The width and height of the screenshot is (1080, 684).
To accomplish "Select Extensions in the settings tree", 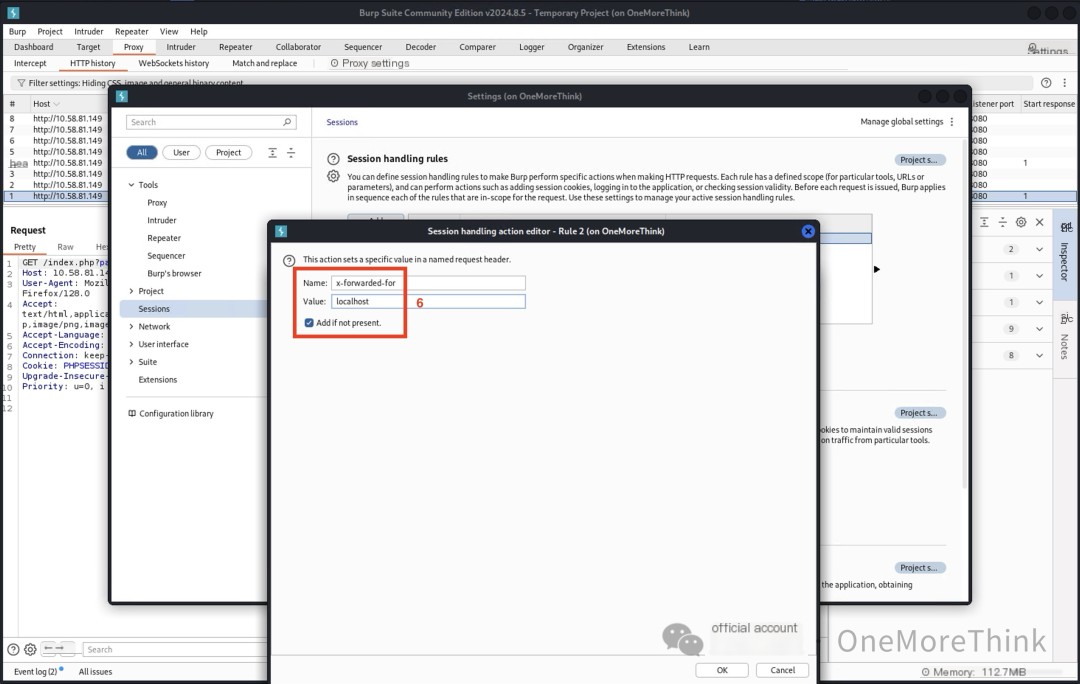I will (x=158, y=380).
